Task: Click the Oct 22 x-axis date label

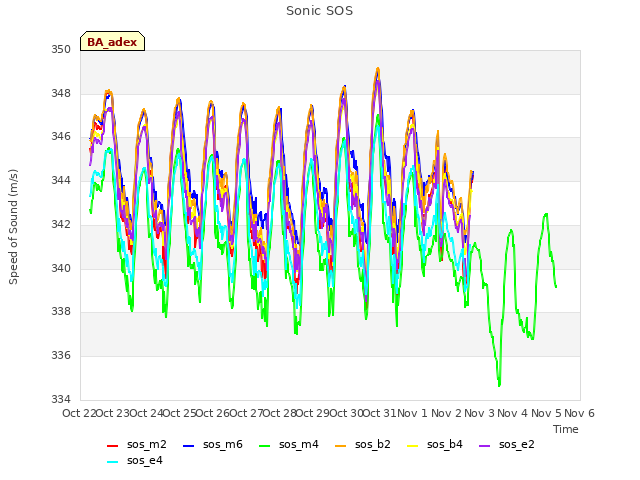Action: (79, 413)
